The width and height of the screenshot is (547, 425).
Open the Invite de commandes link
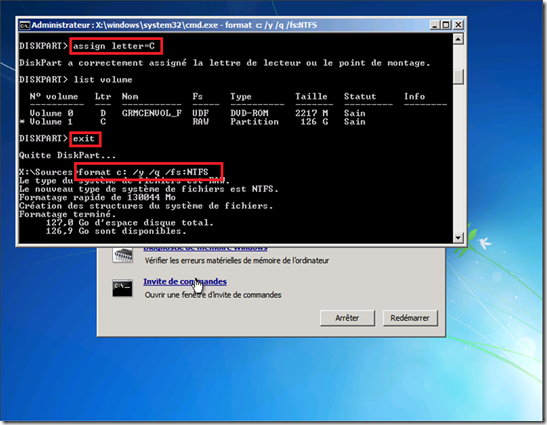click(185, 282)
